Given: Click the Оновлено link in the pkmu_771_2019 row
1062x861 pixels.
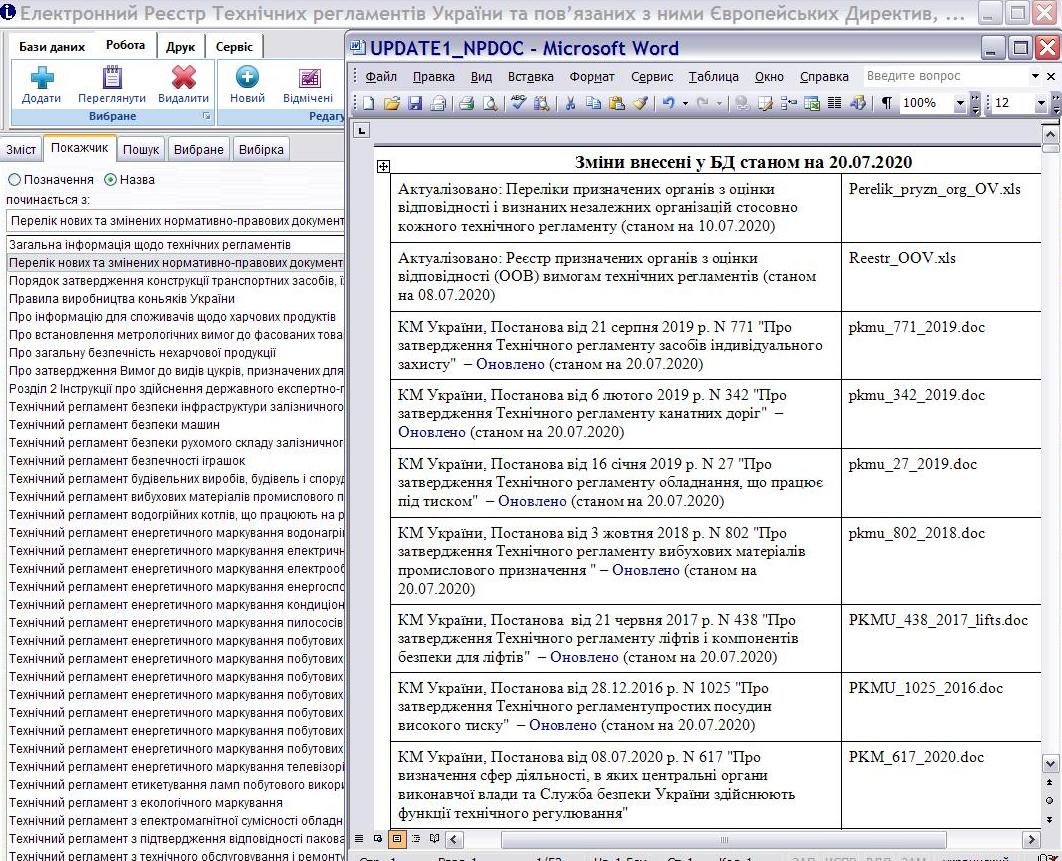Looking at the screenshot, I should tap(510, 364).
